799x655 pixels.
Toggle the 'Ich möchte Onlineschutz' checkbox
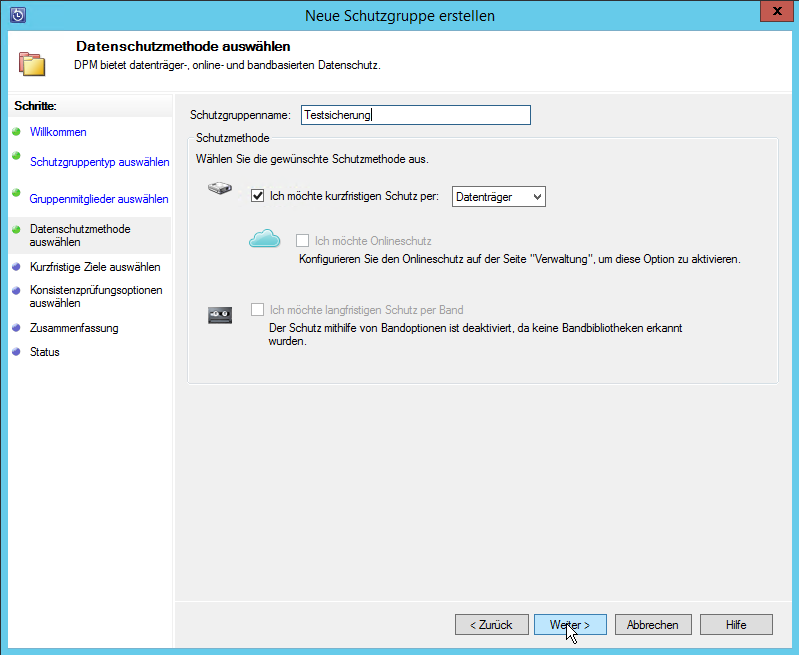click(303, 241)
